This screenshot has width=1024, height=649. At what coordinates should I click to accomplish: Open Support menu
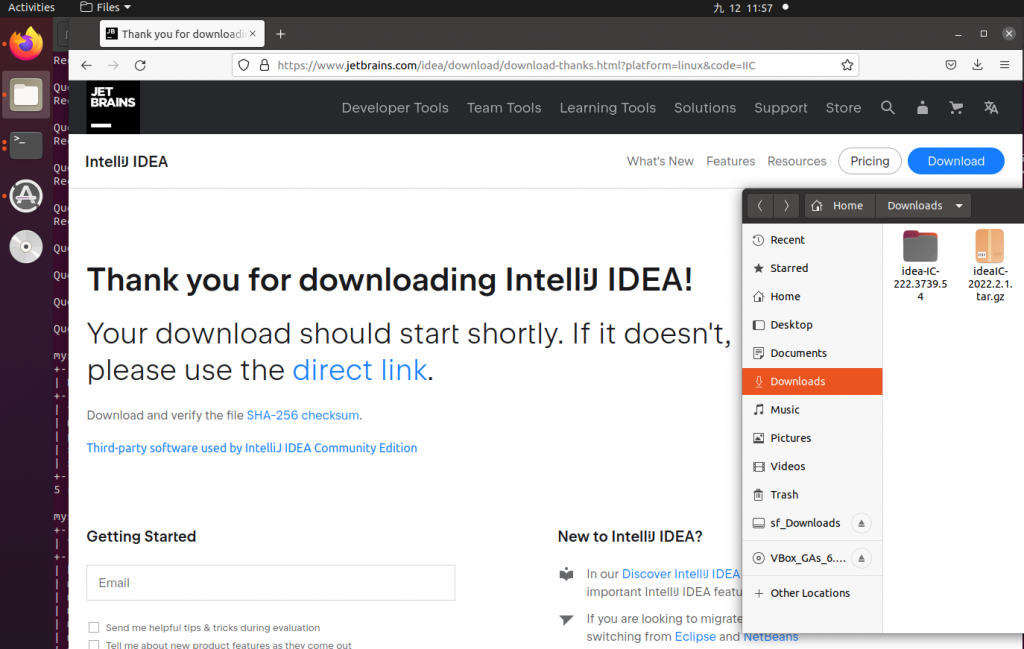(x=780, y=108)
